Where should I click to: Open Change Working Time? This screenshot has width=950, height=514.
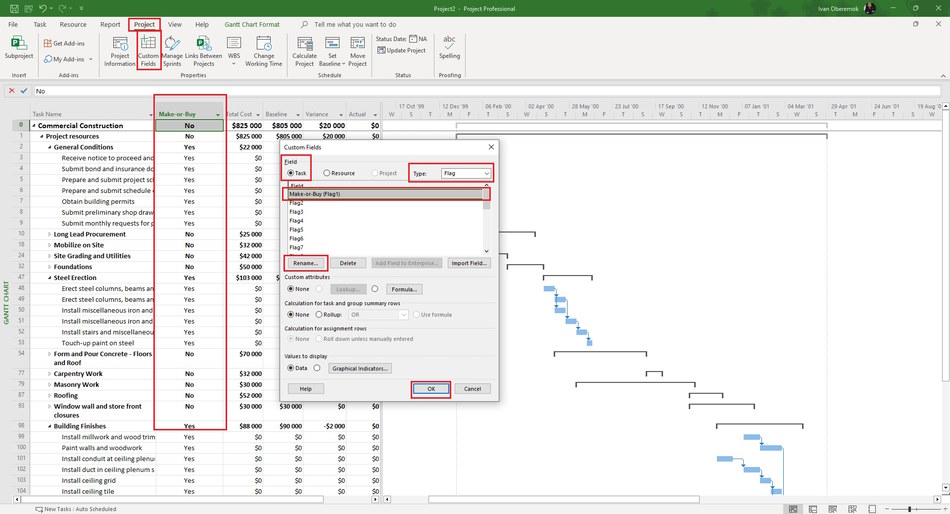click(x=264, y=51)
